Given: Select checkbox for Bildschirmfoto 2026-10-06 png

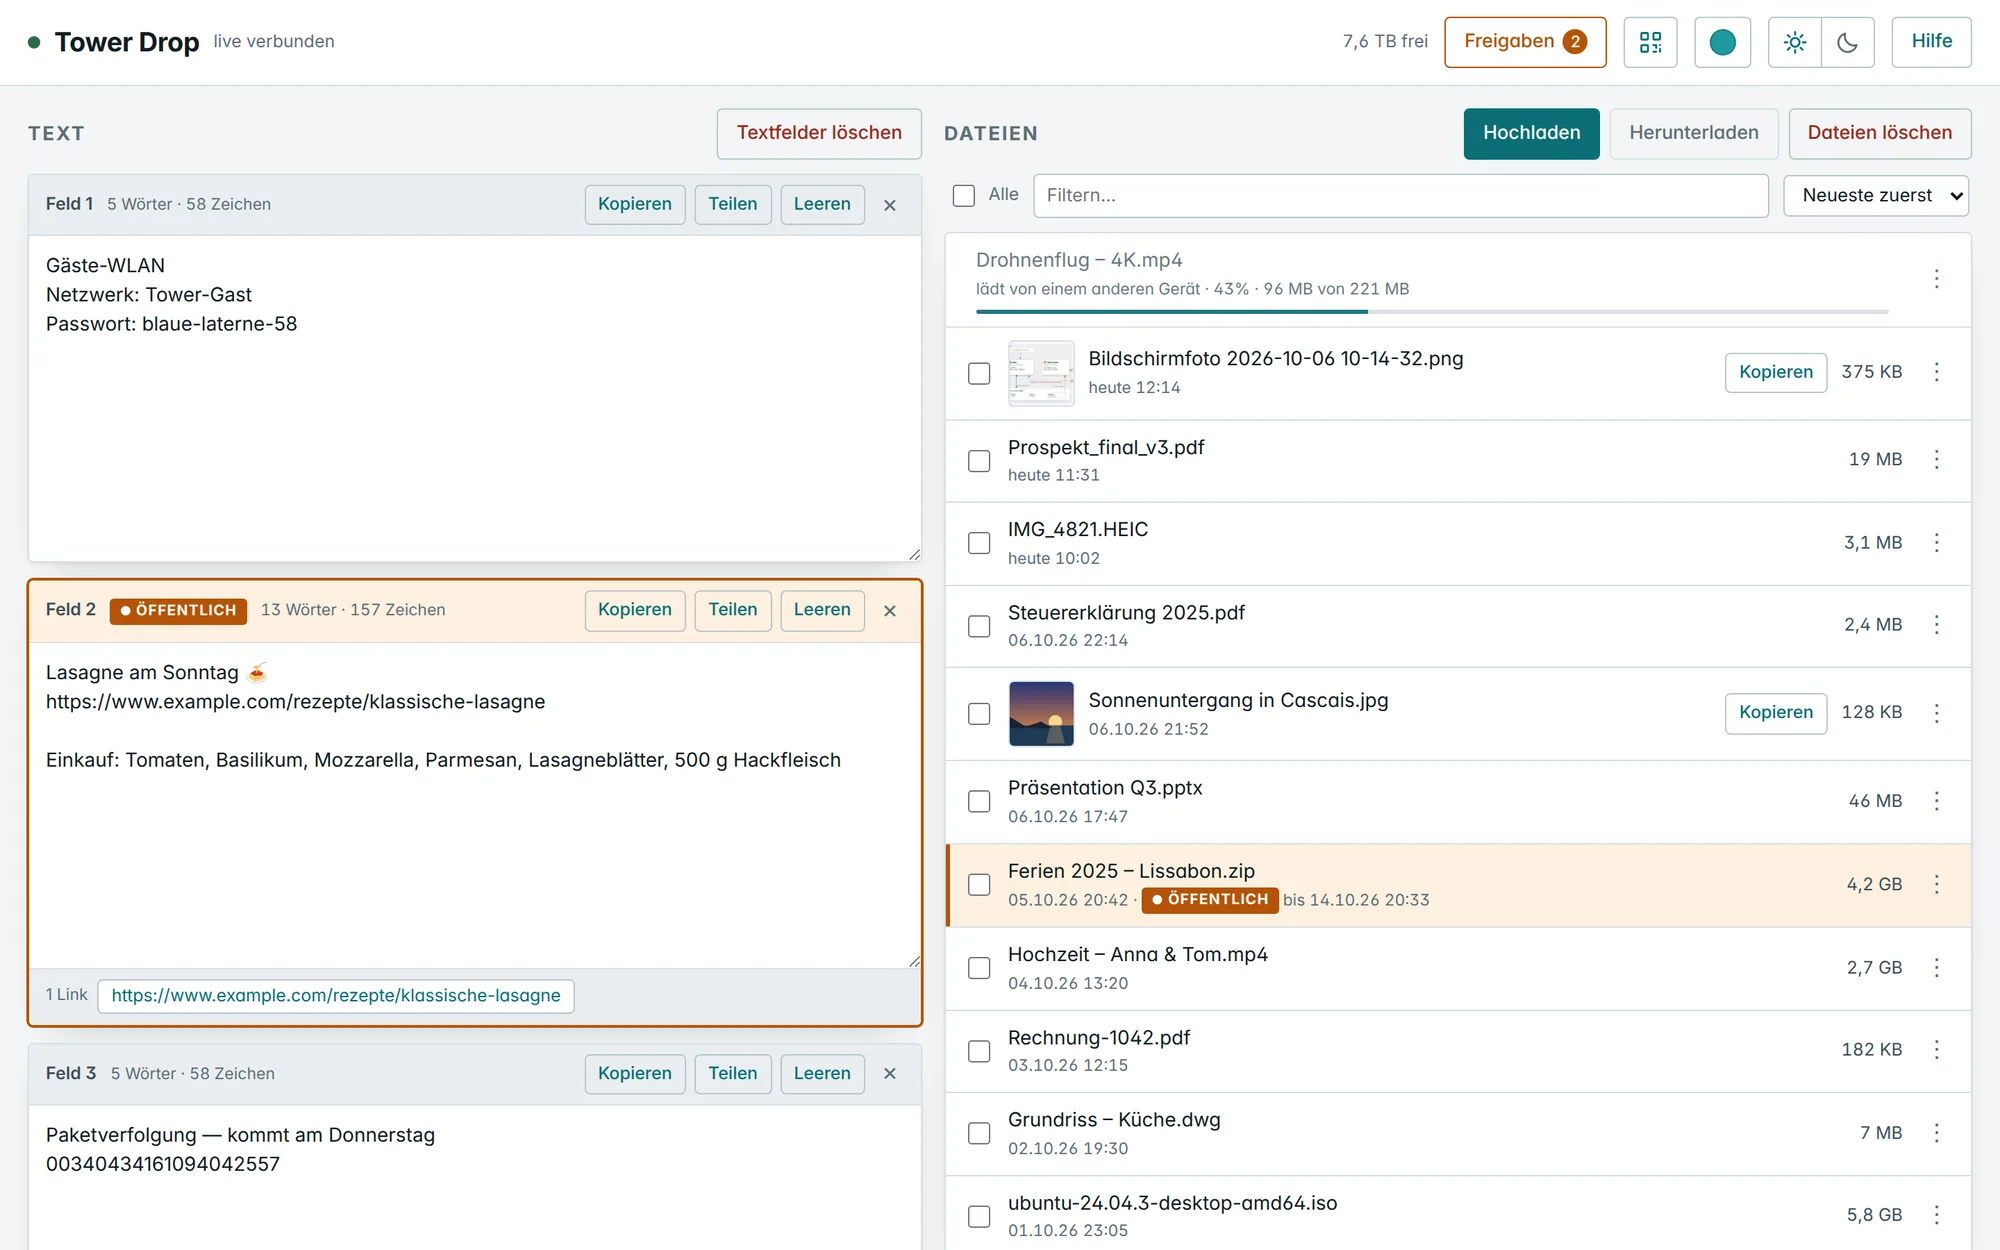Looking at the screenshot, I should click(x=979, y=373).
